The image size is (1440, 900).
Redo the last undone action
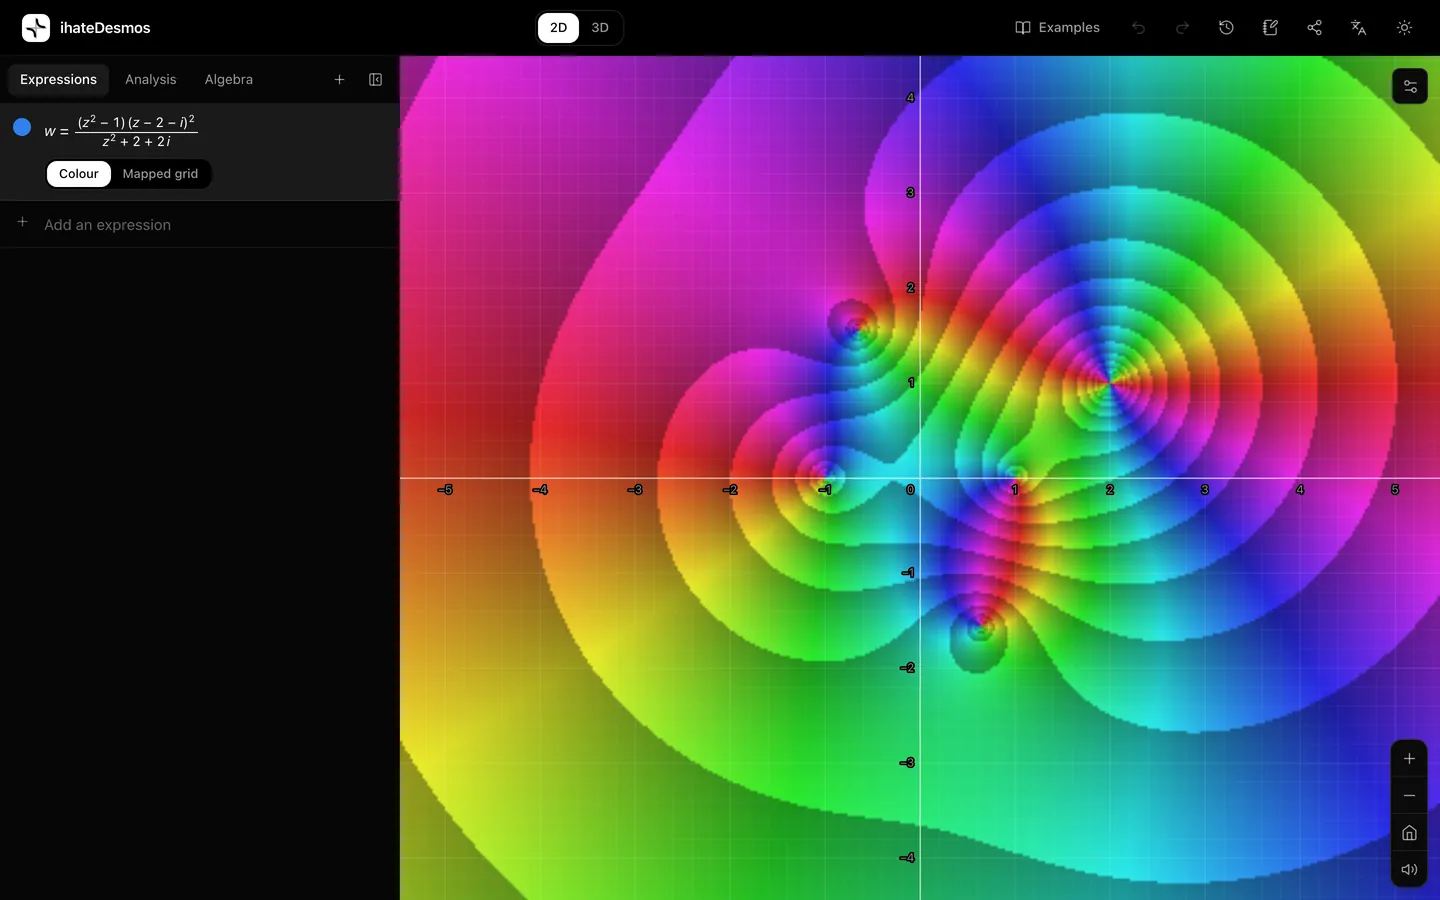(x=1182, y=28)
